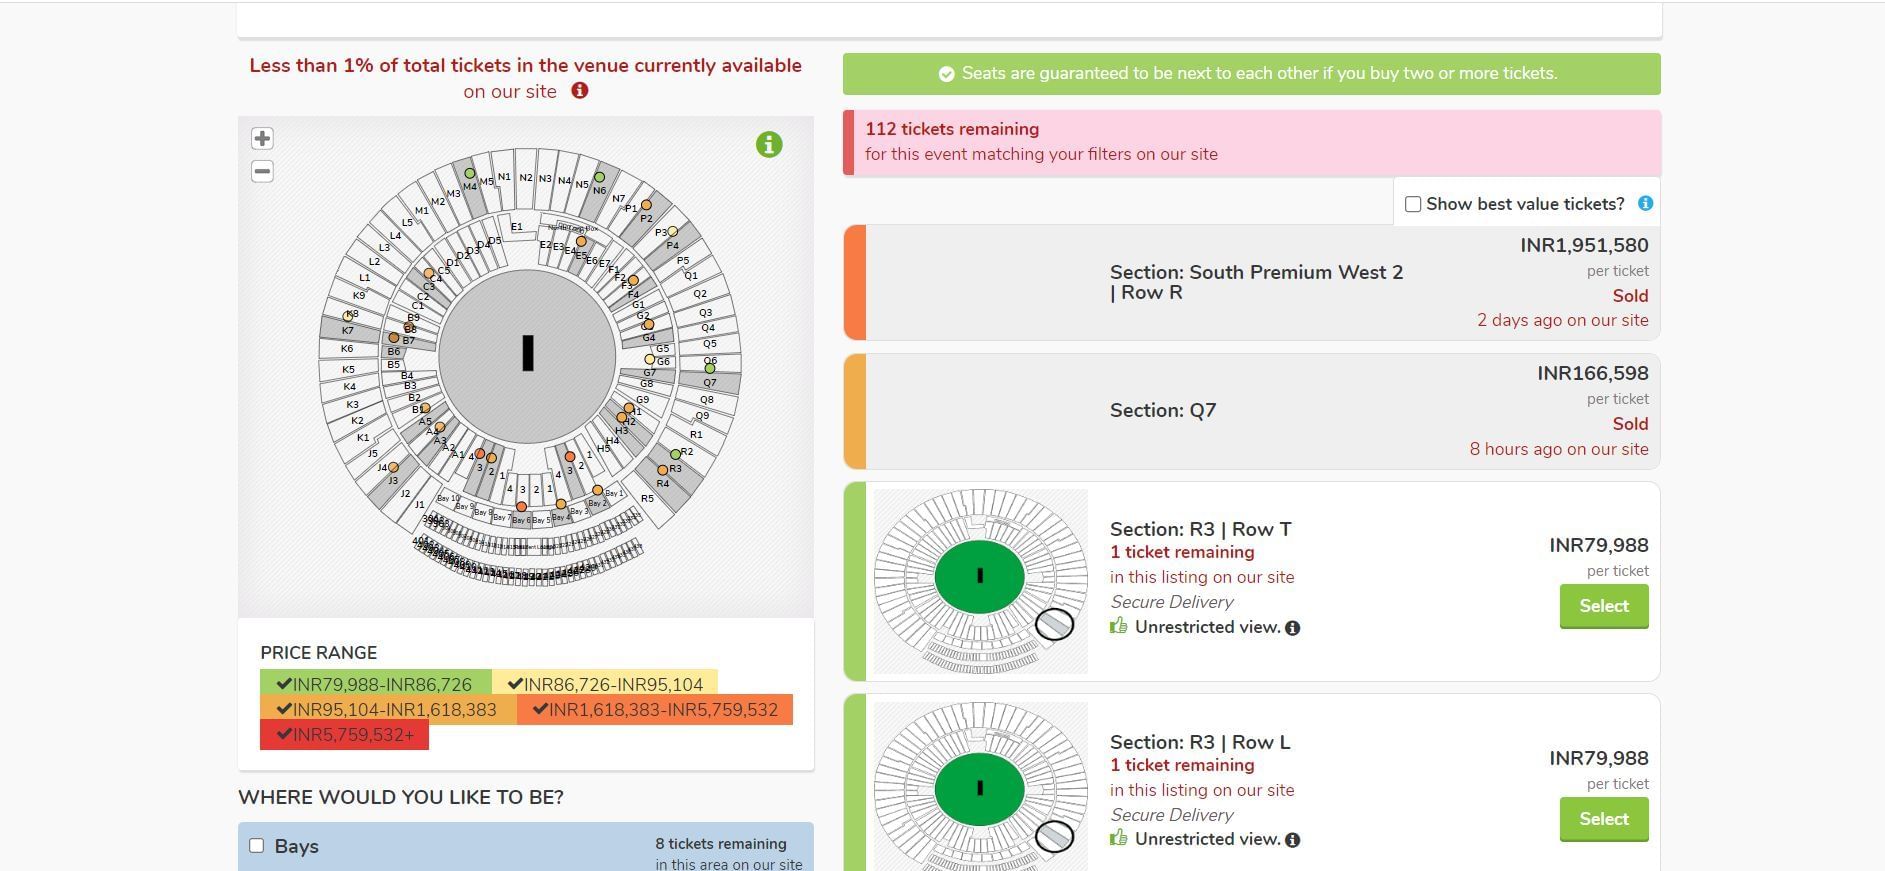The height and width of the screenshot is (871, 1885).
Task: Click green info icon on seating map
Action: click(x=769, y=145)
